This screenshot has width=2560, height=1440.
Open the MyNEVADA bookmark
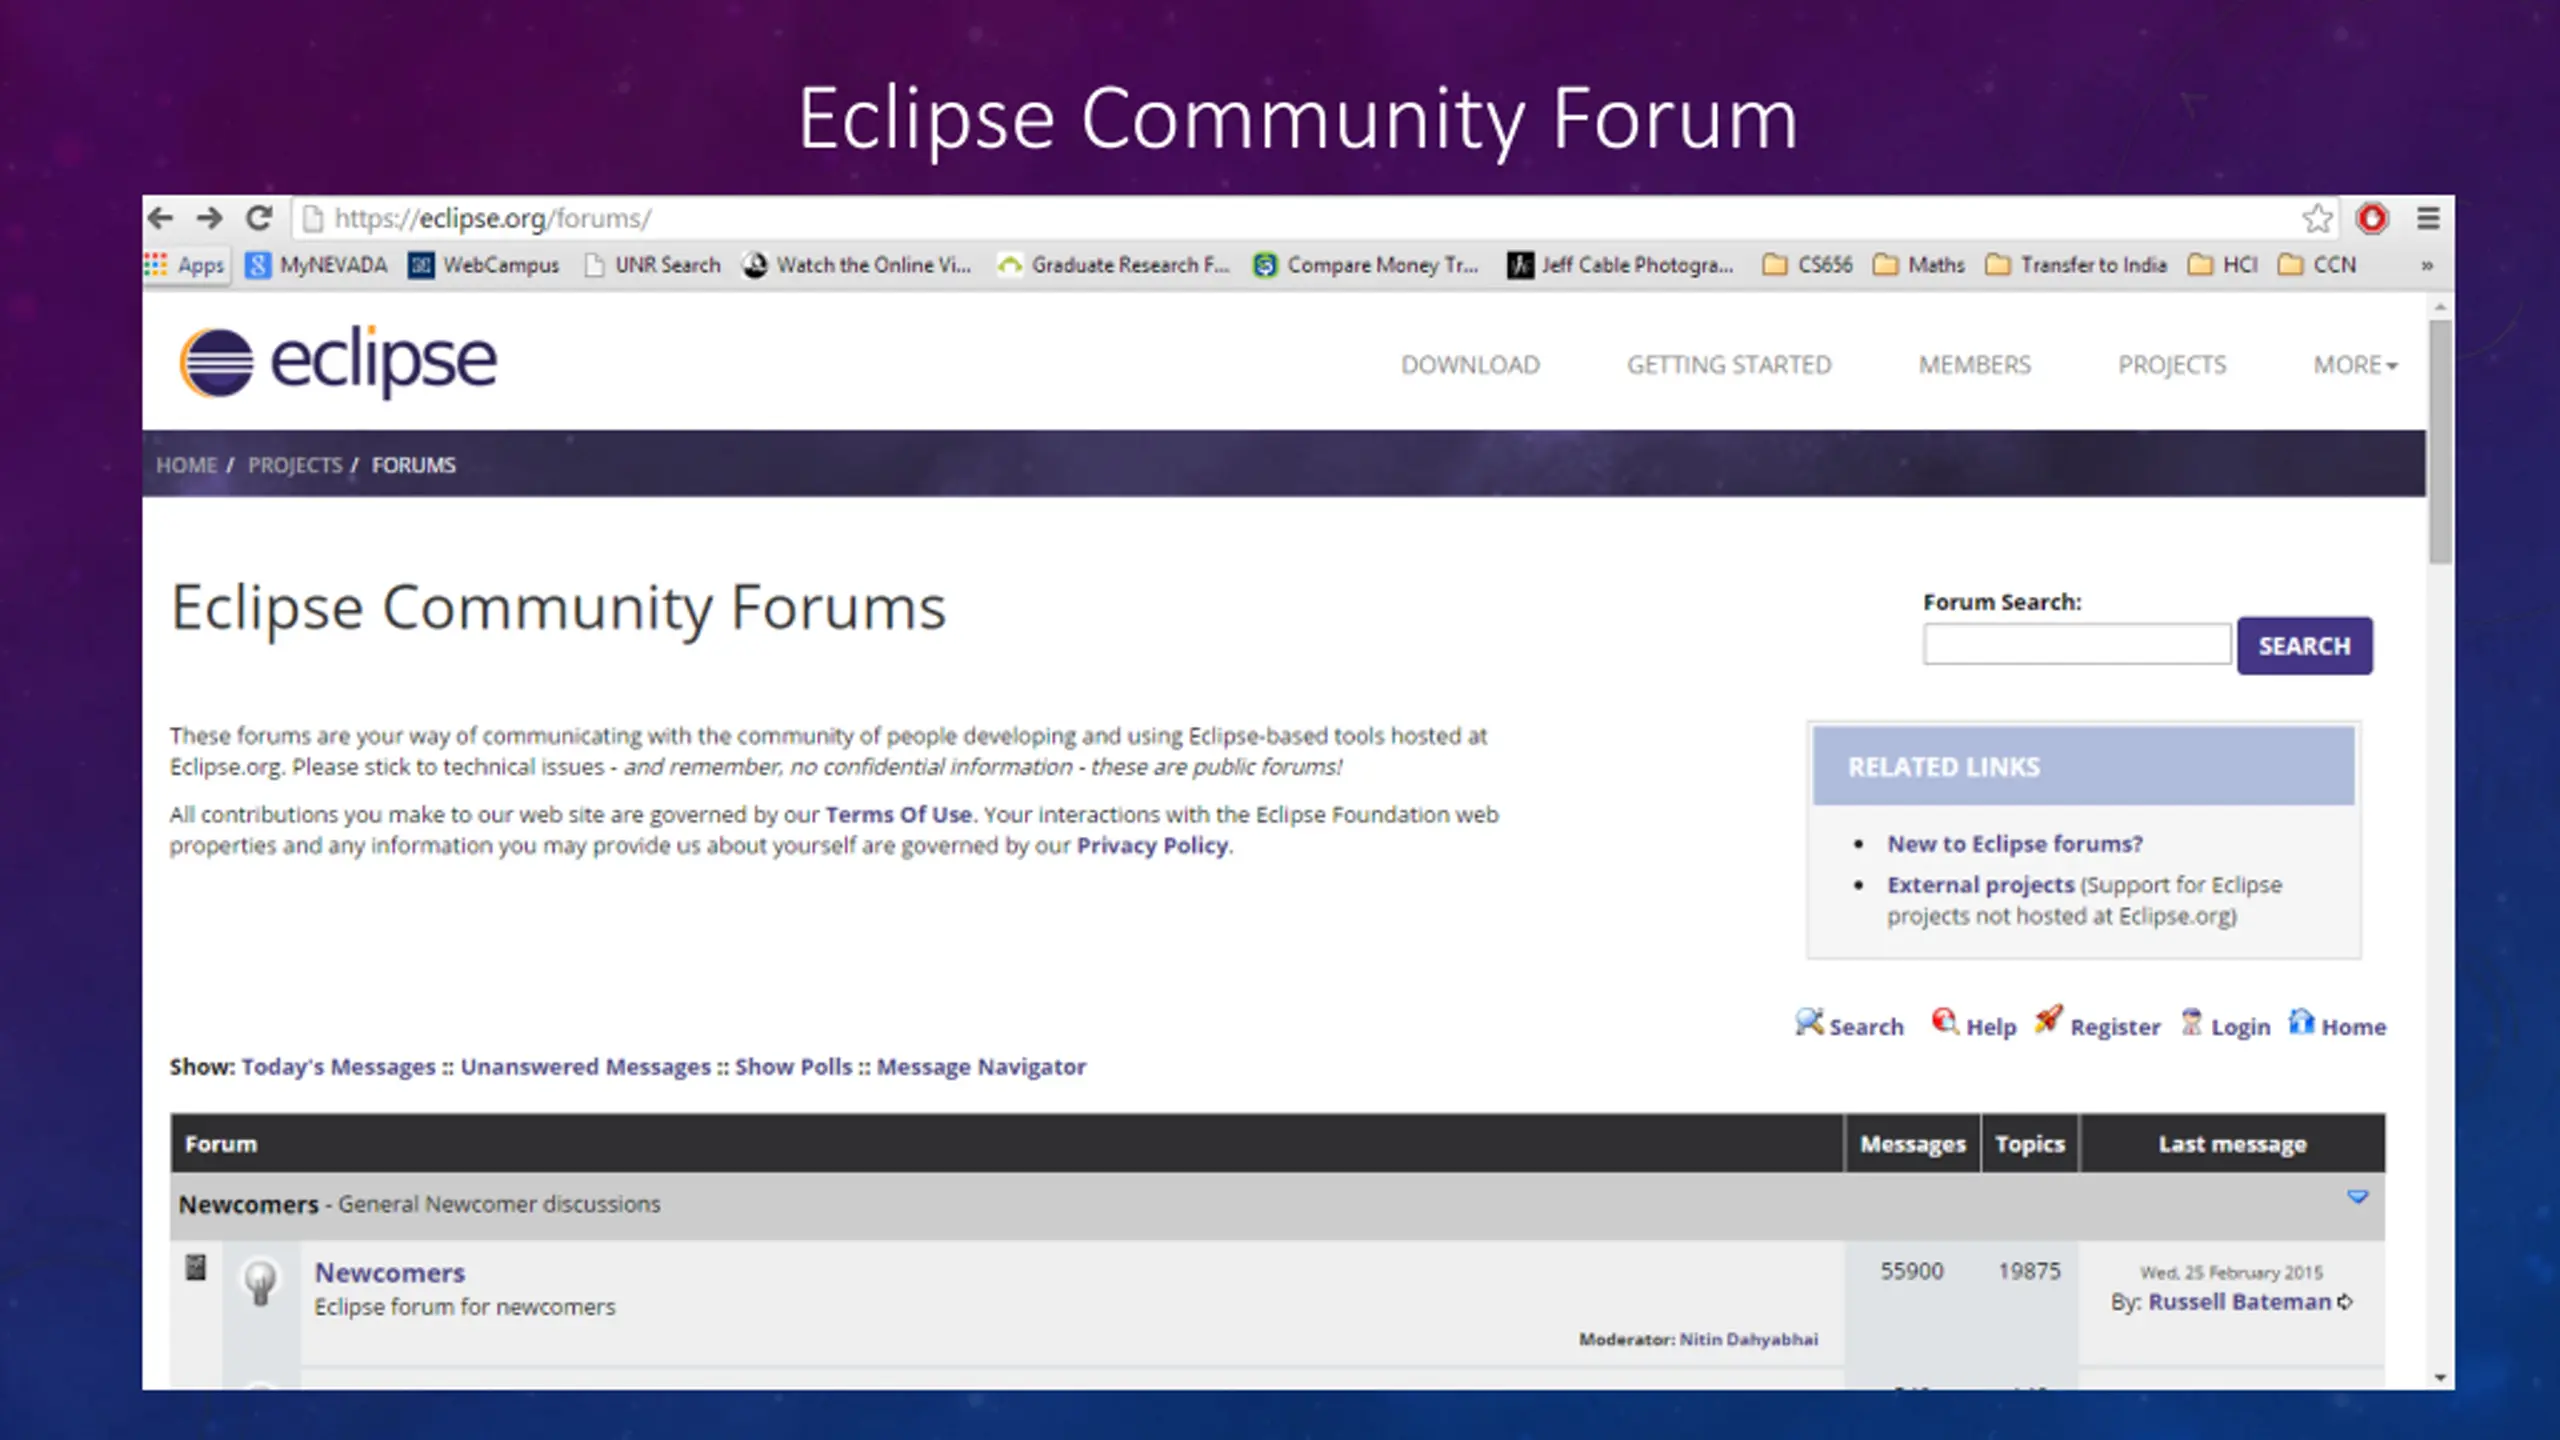317,265
